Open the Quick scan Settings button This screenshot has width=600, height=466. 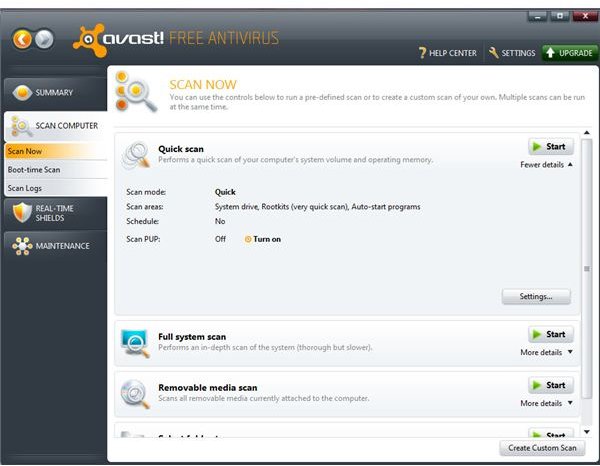click(x=536, y=297)
